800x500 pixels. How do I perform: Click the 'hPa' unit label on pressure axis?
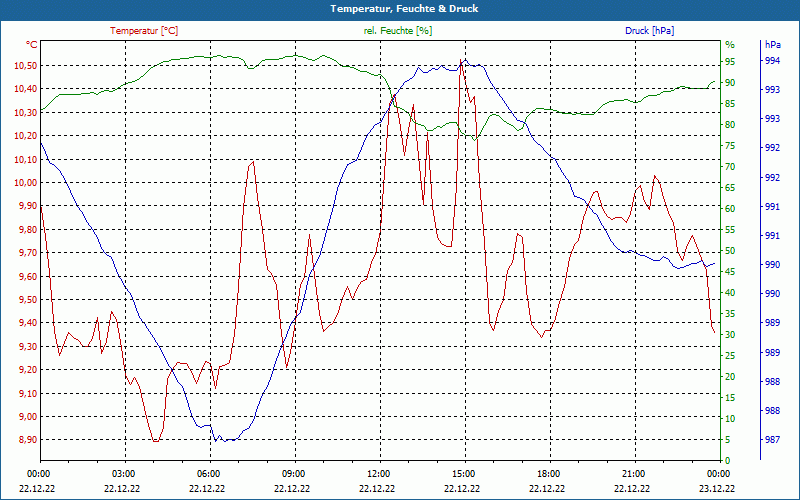tap(773, 45)
